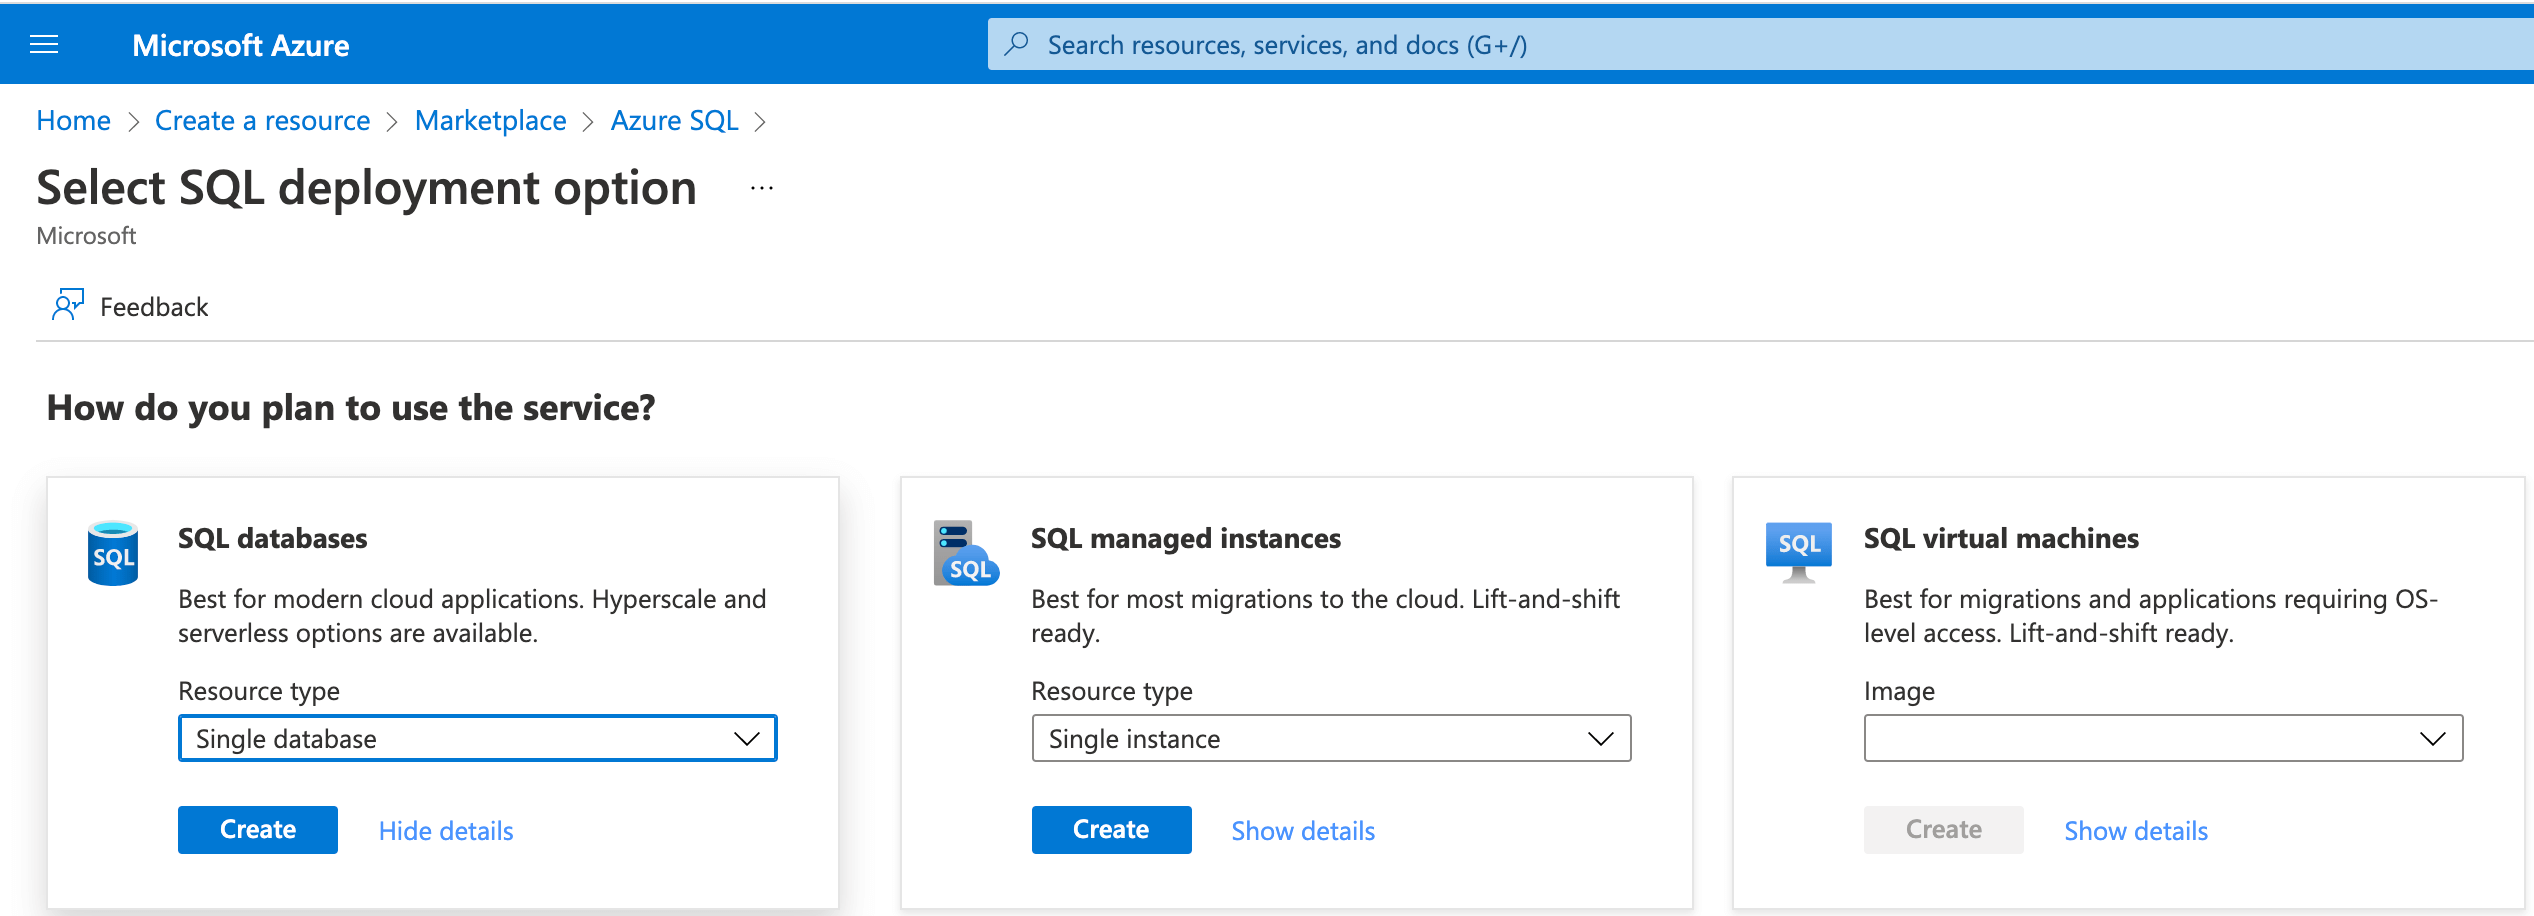Navigate to Create a resource breadcrumb

click(x=262, y=121)
